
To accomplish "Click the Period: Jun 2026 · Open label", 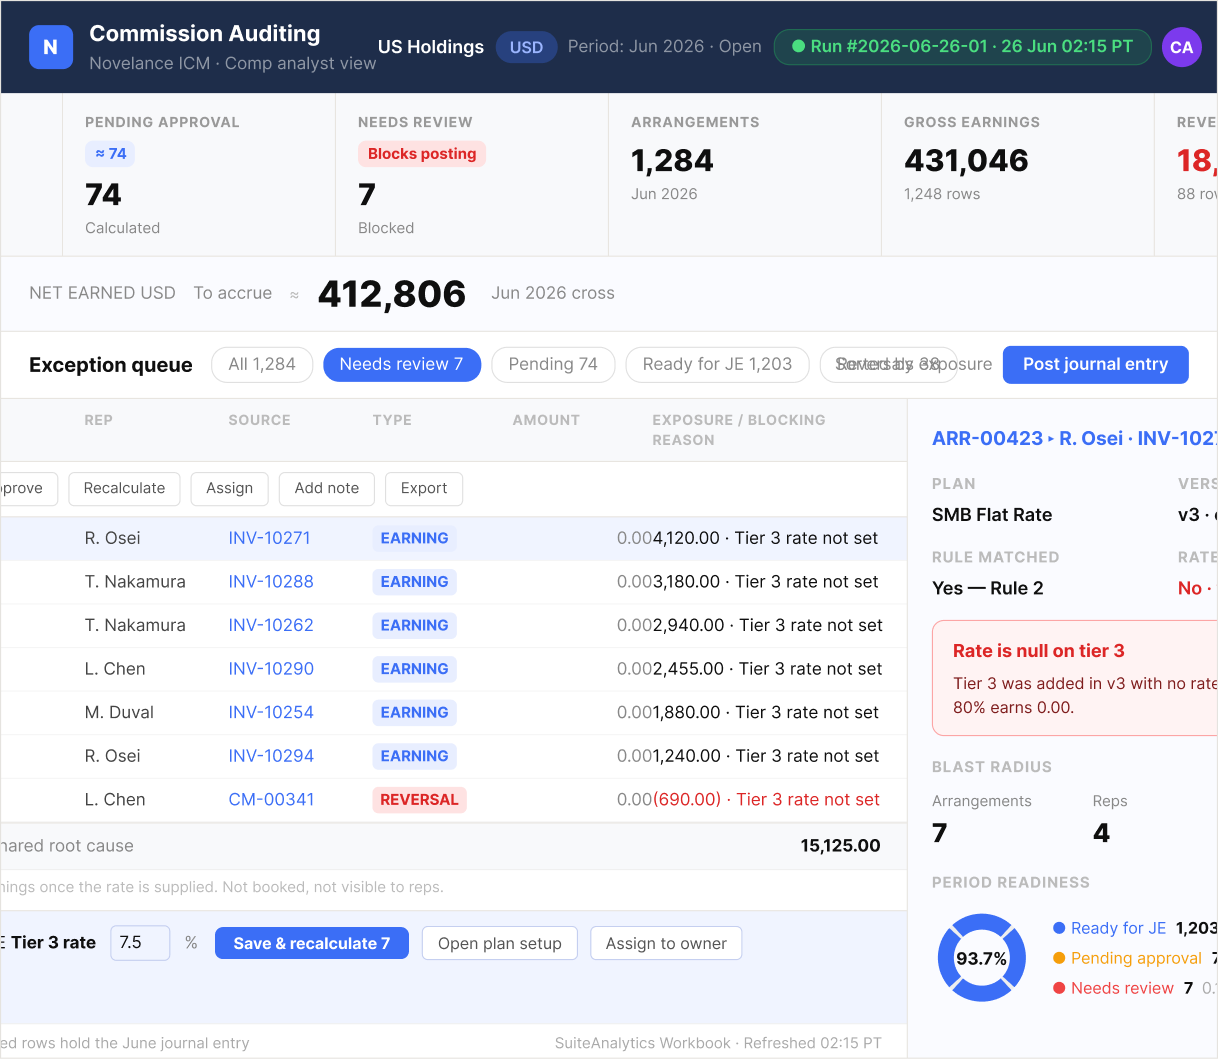I will point(664,46).
